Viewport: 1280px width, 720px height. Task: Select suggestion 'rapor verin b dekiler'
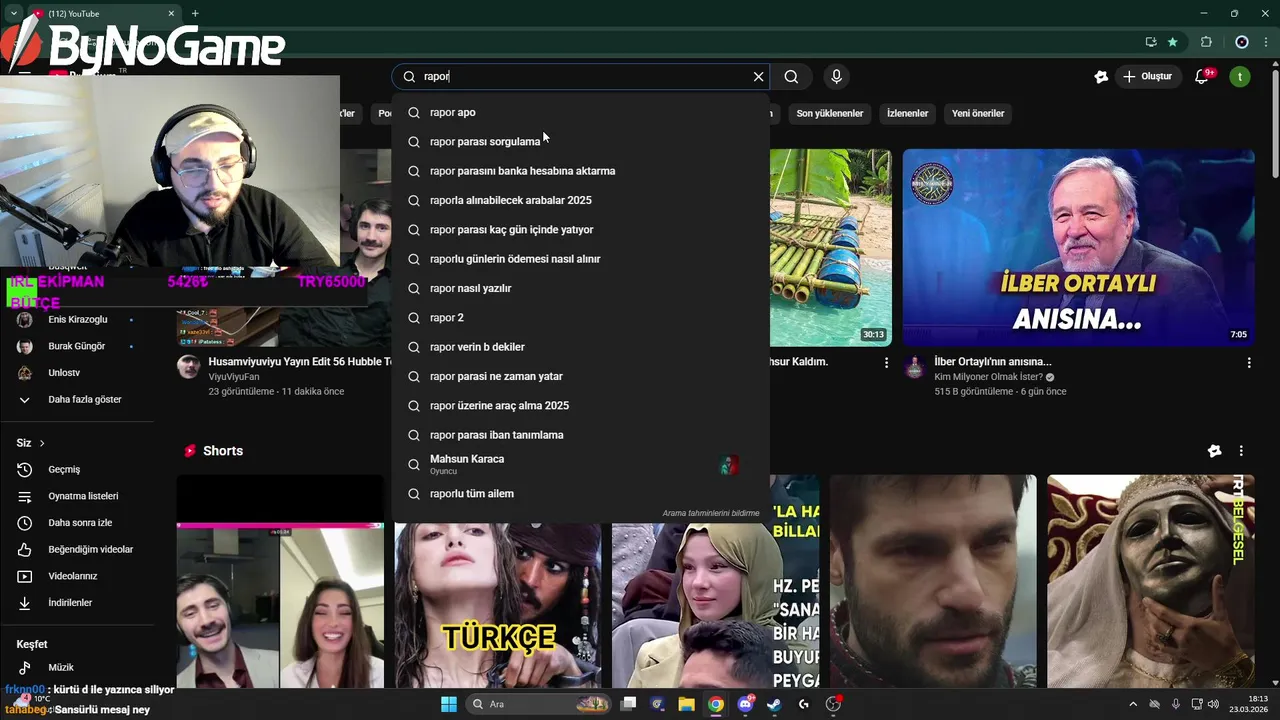(x=581, y=347)
